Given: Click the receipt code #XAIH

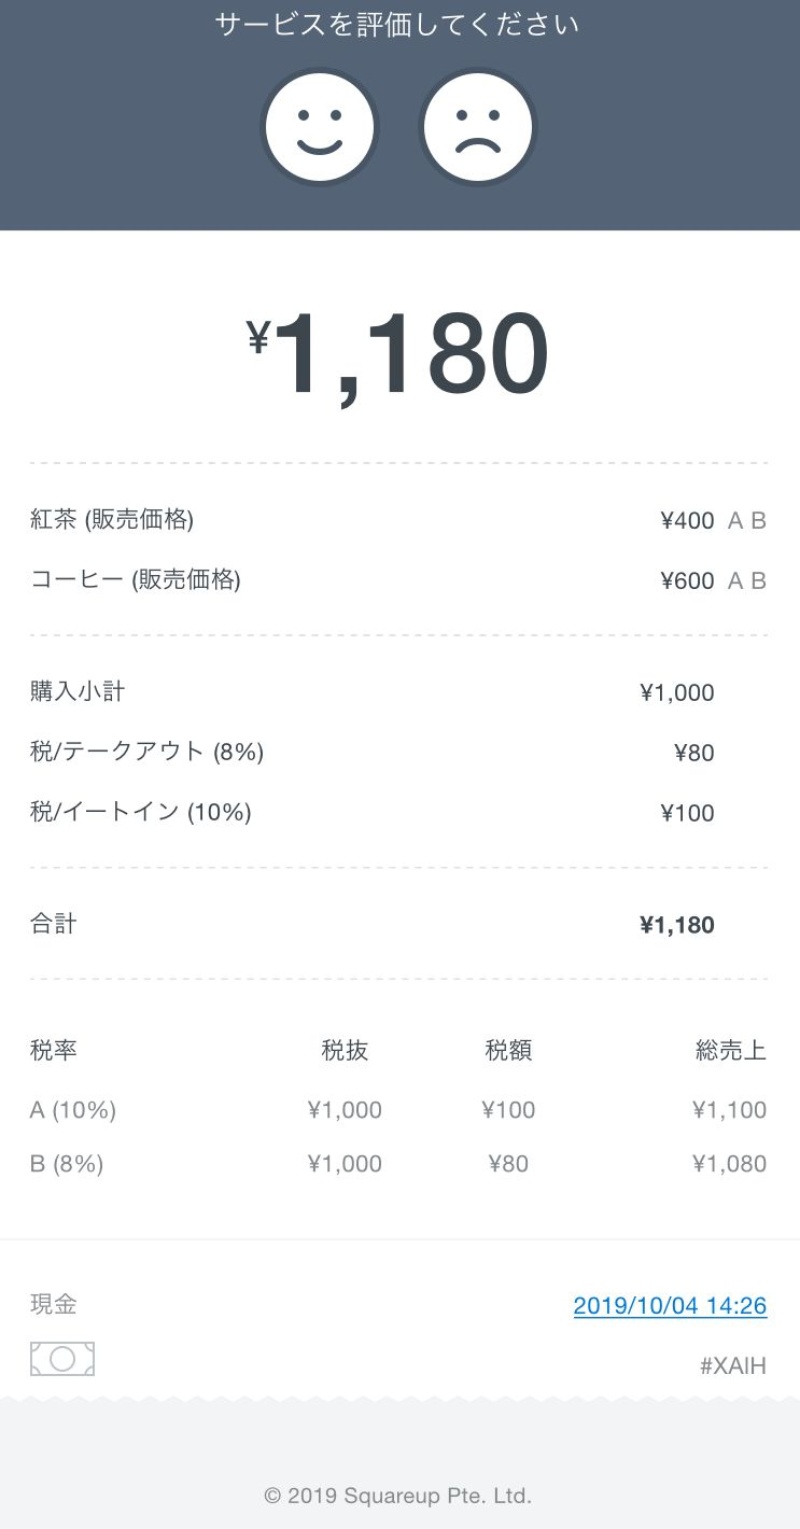Looking at the screenshot, I should (x=733, y=1366).
